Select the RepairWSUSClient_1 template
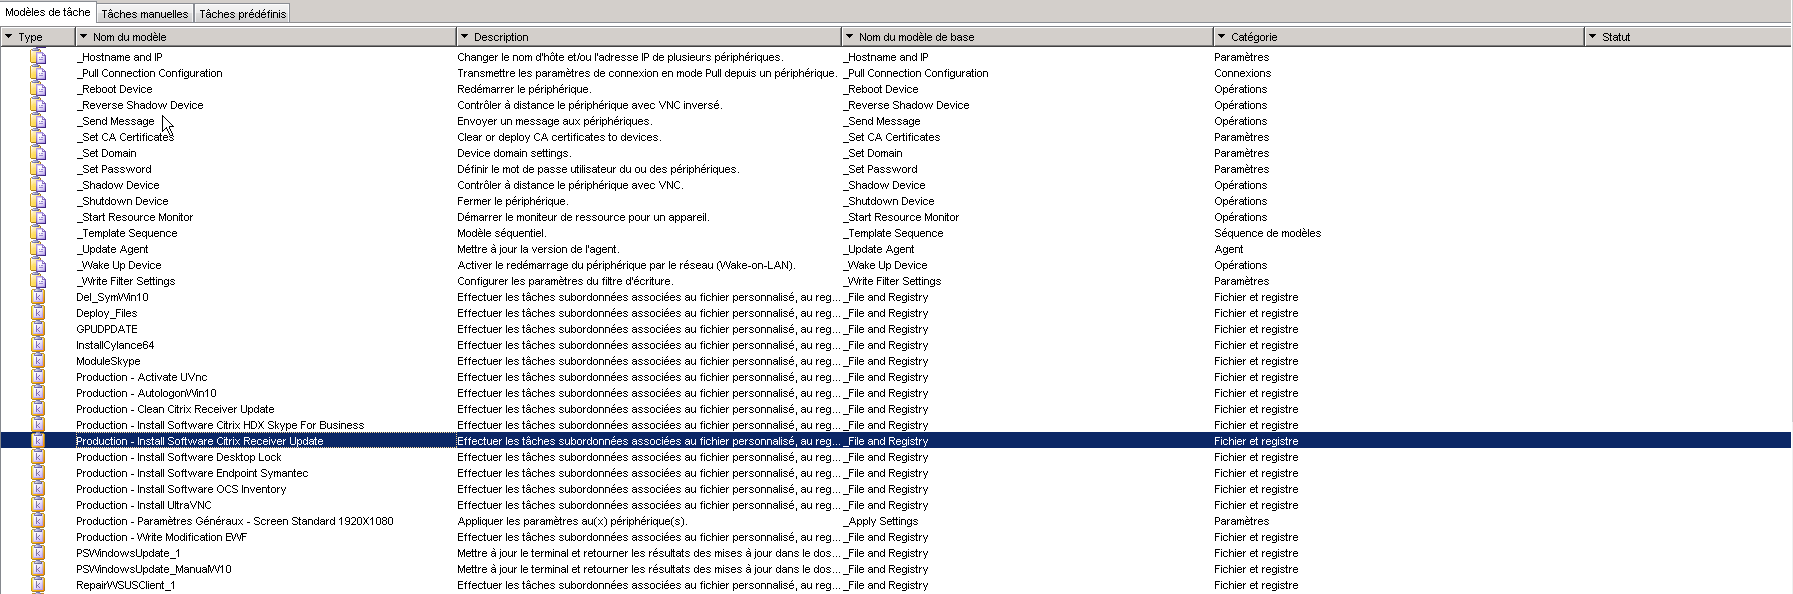Viewport: 1793px width, 594px height. point(126,585)
